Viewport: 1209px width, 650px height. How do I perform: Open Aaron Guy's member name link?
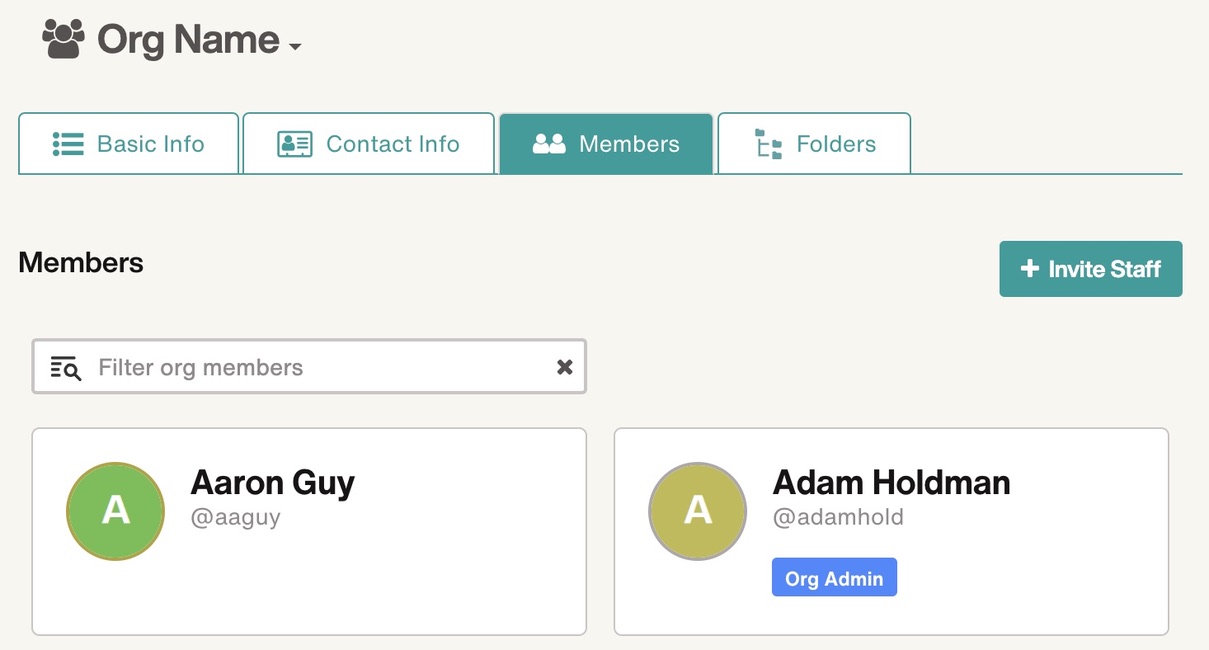[x=273, y=482]
